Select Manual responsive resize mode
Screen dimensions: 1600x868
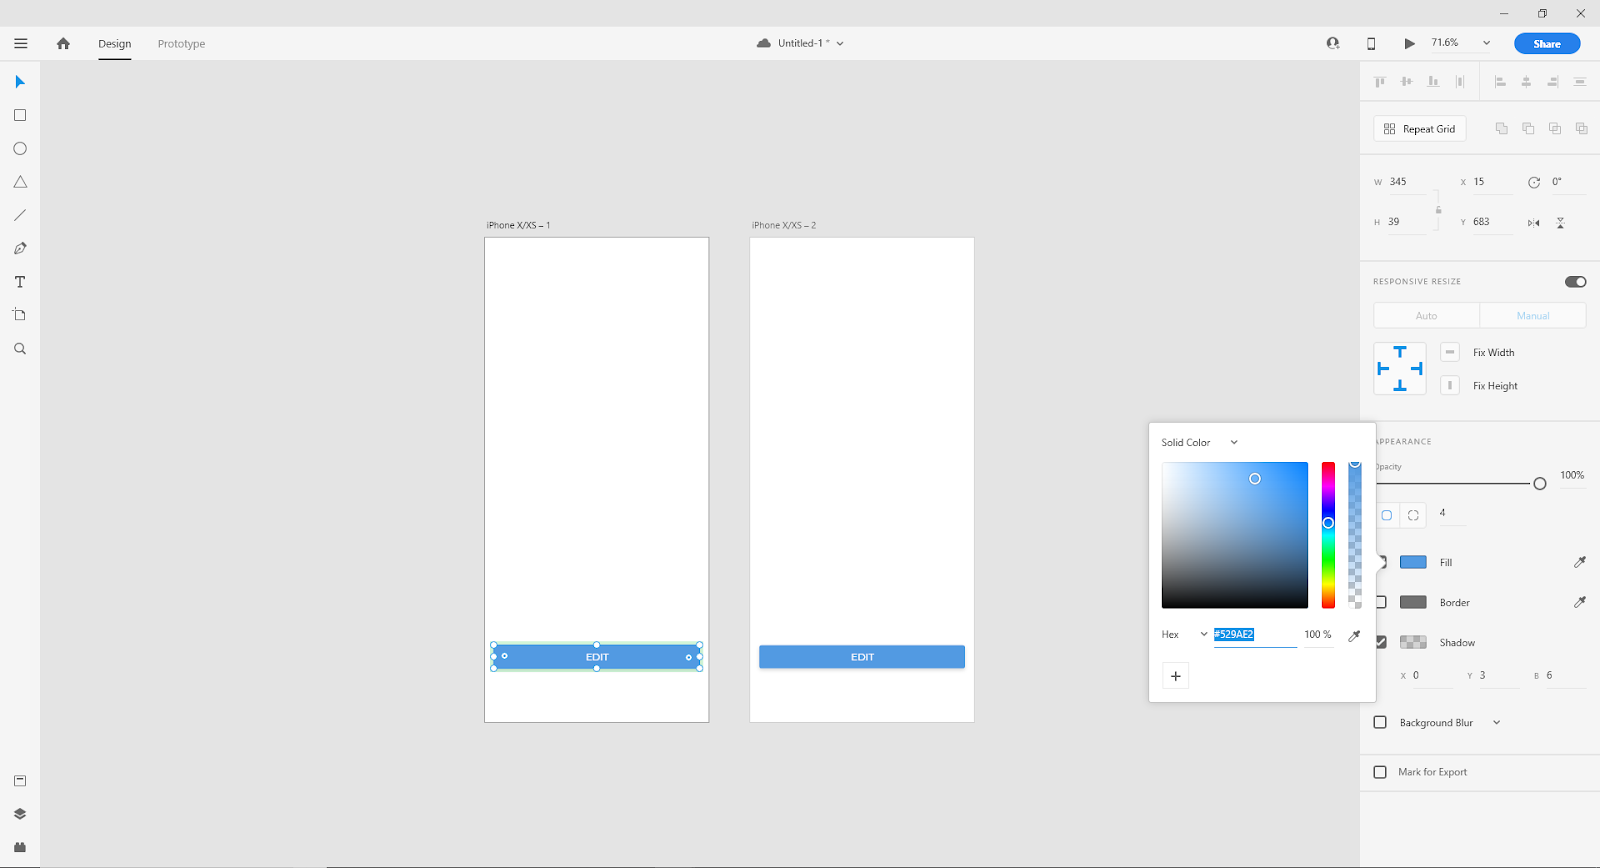point(1533,315)
